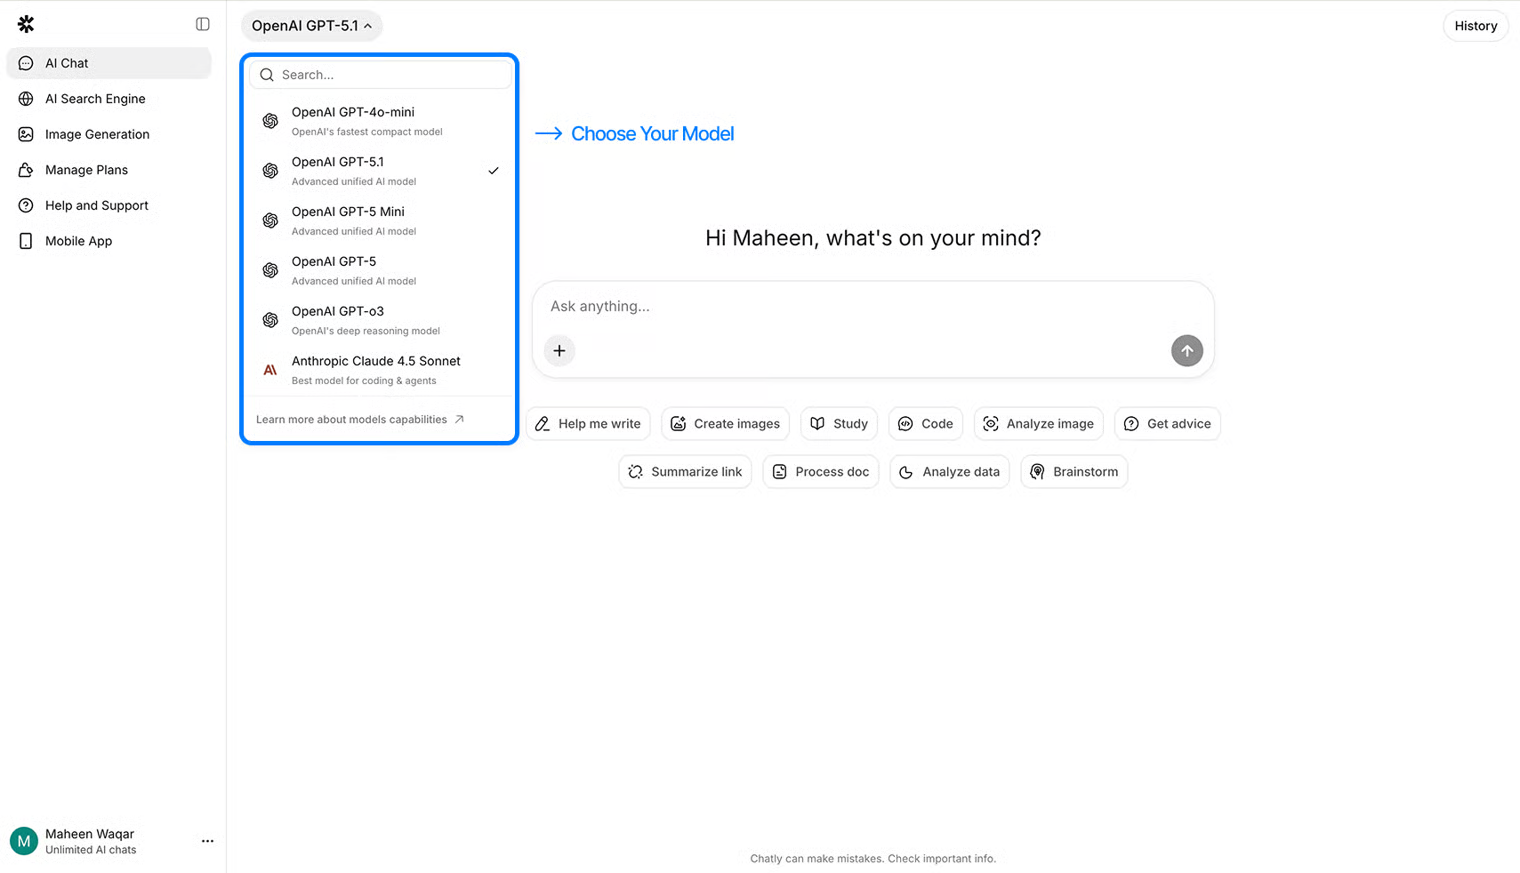Open AI Chat in sidebar

109,63
